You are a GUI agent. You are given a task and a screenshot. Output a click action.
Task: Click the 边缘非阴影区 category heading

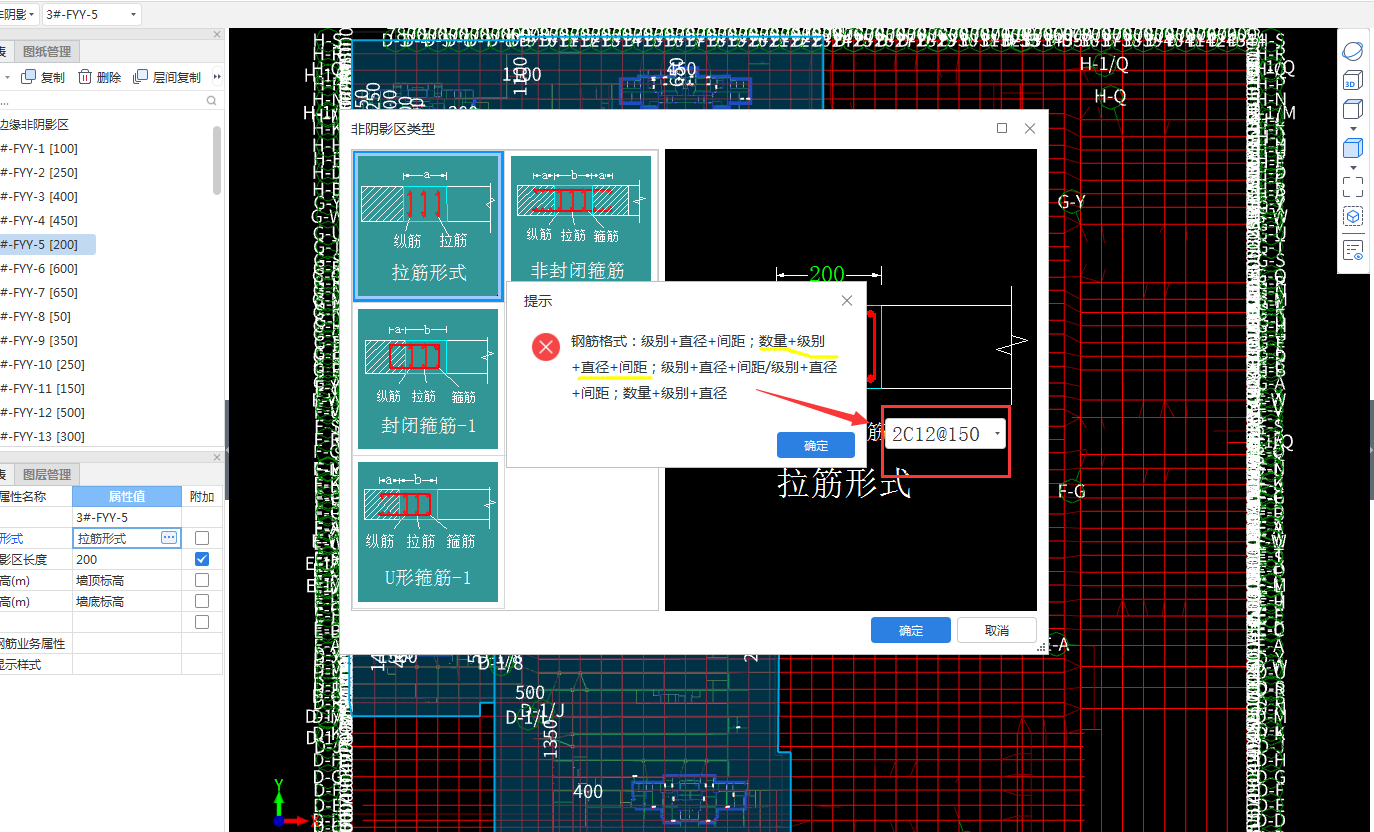pos(34,124)
